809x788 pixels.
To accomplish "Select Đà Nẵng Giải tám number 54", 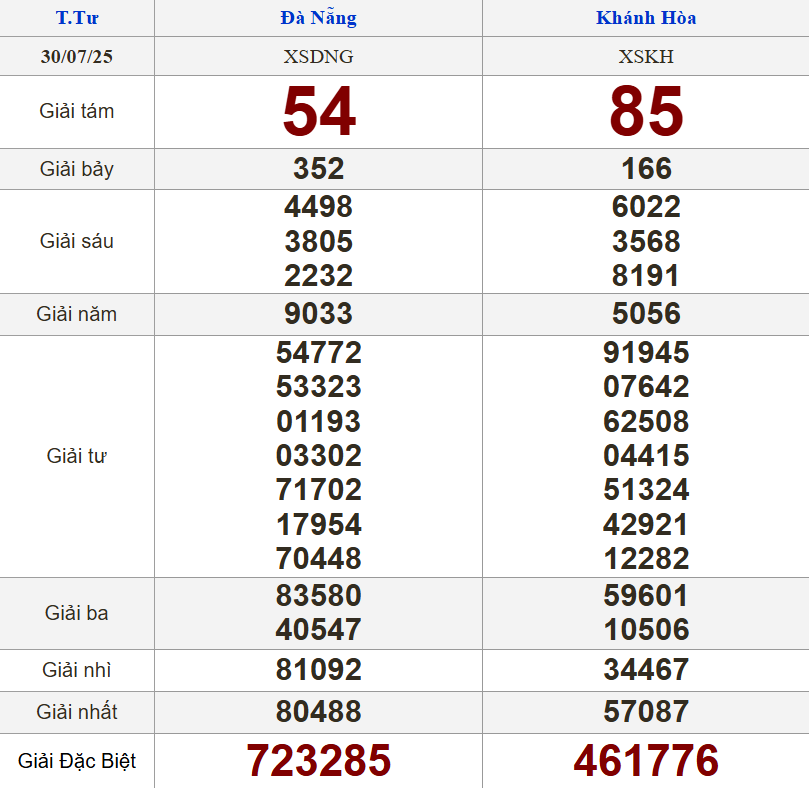I will pyautogui.click(x=318, y=111).
